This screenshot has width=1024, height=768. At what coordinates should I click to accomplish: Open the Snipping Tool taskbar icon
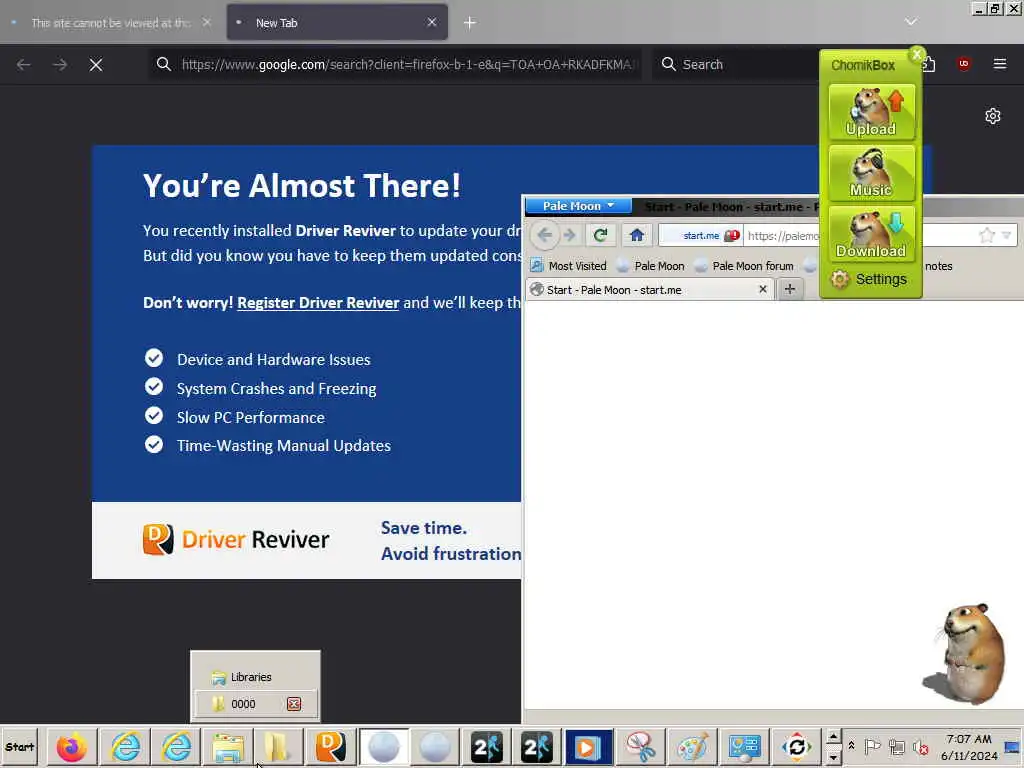tap(641, 747)
